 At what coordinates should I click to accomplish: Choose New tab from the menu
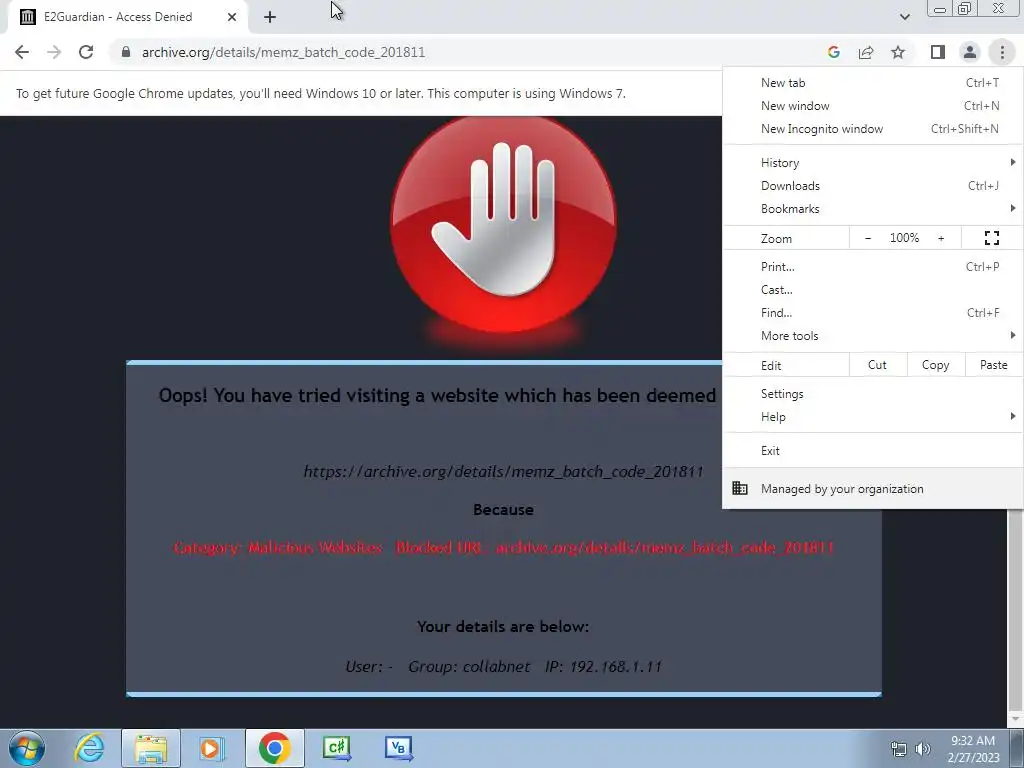[x=872, y=83]
